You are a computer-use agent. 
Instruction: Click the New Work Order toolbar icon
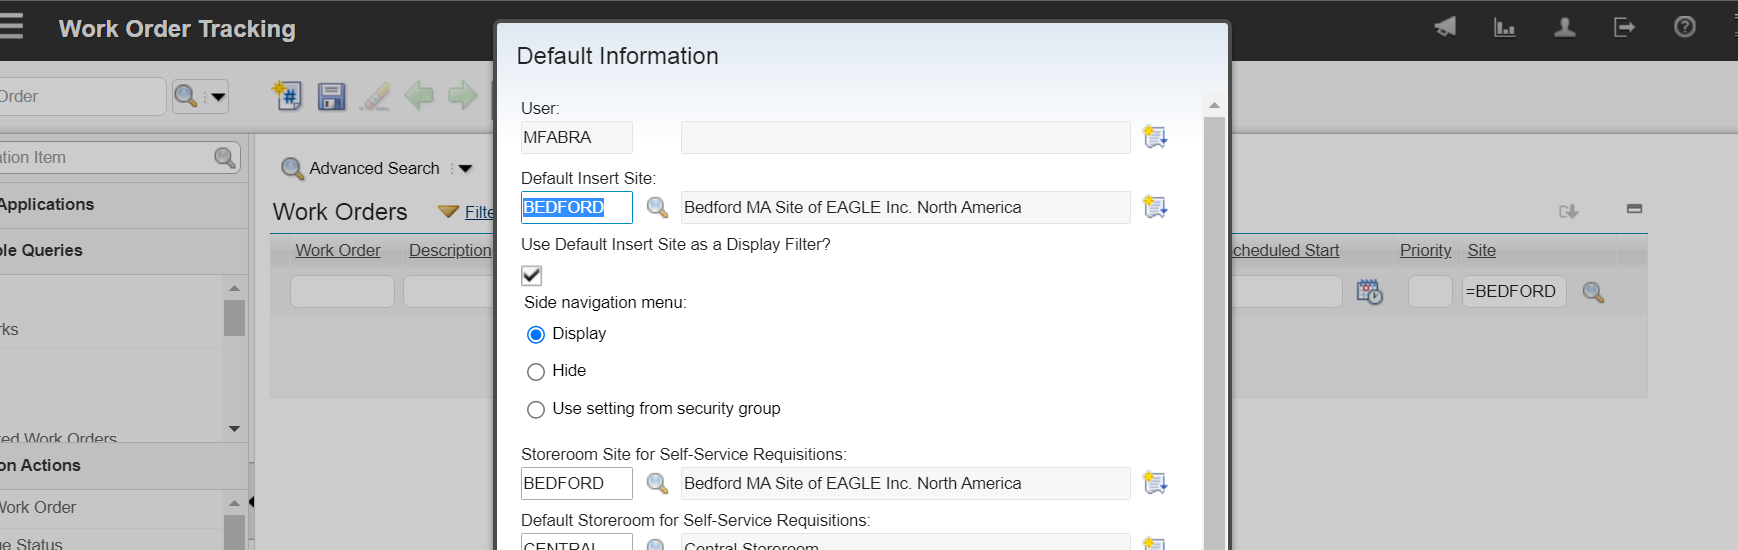click(x=288, y=96)
